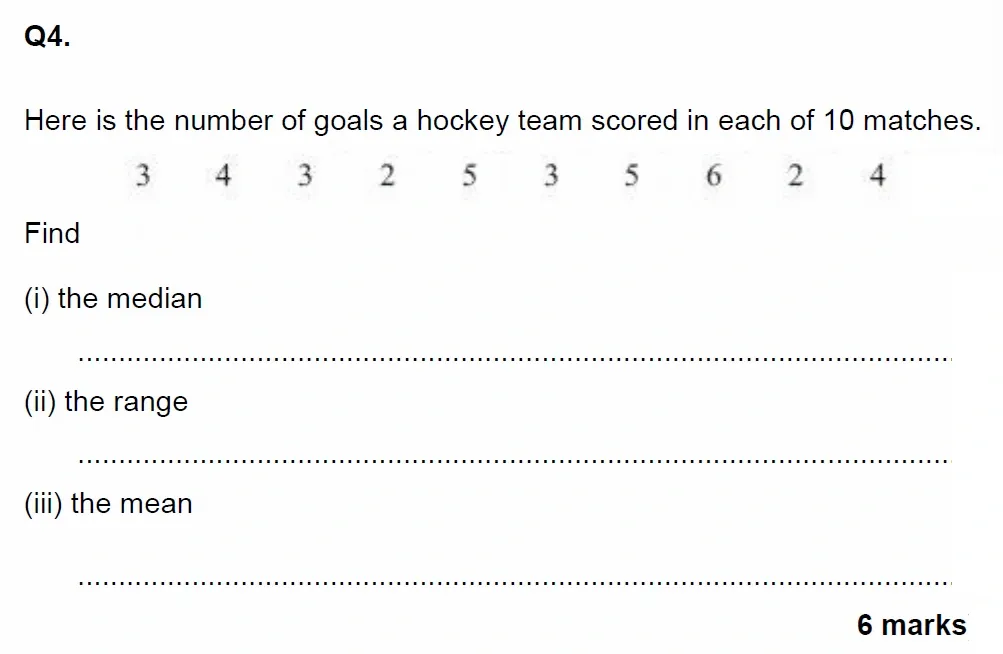Select the second number 5 in the data row
The height and width of the screenshot is (654, 1003).
[x=631, y=177]
